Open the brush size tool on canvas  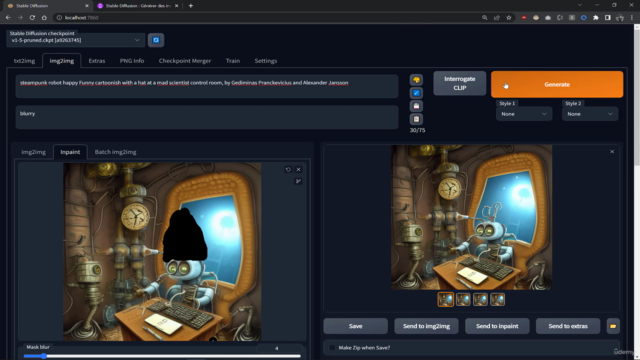point(298,181)
